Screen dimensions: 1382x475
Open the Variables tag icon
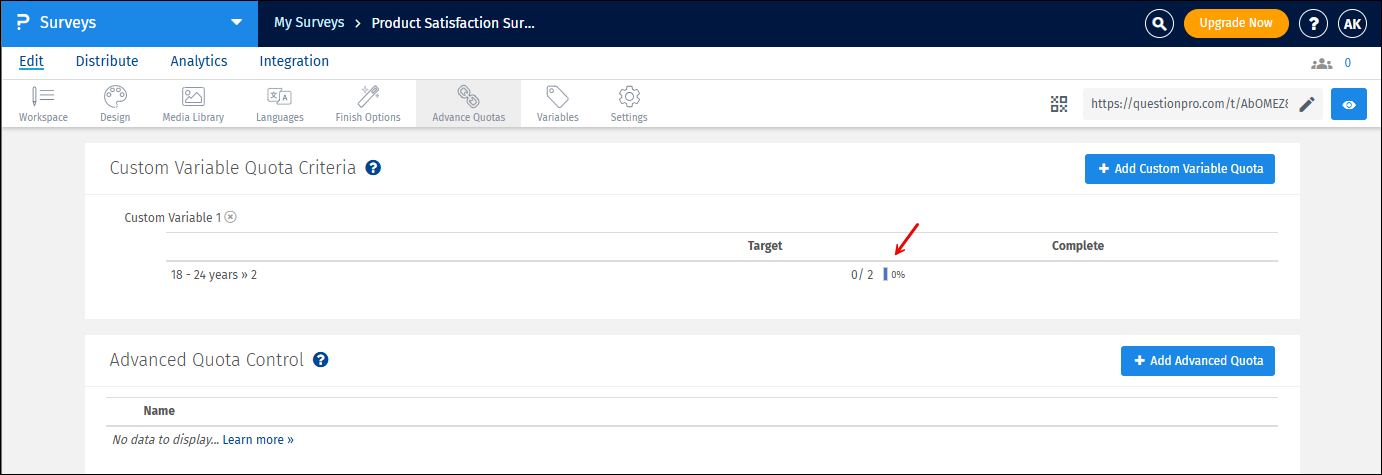pyautogui.click(x=557, y=97)
